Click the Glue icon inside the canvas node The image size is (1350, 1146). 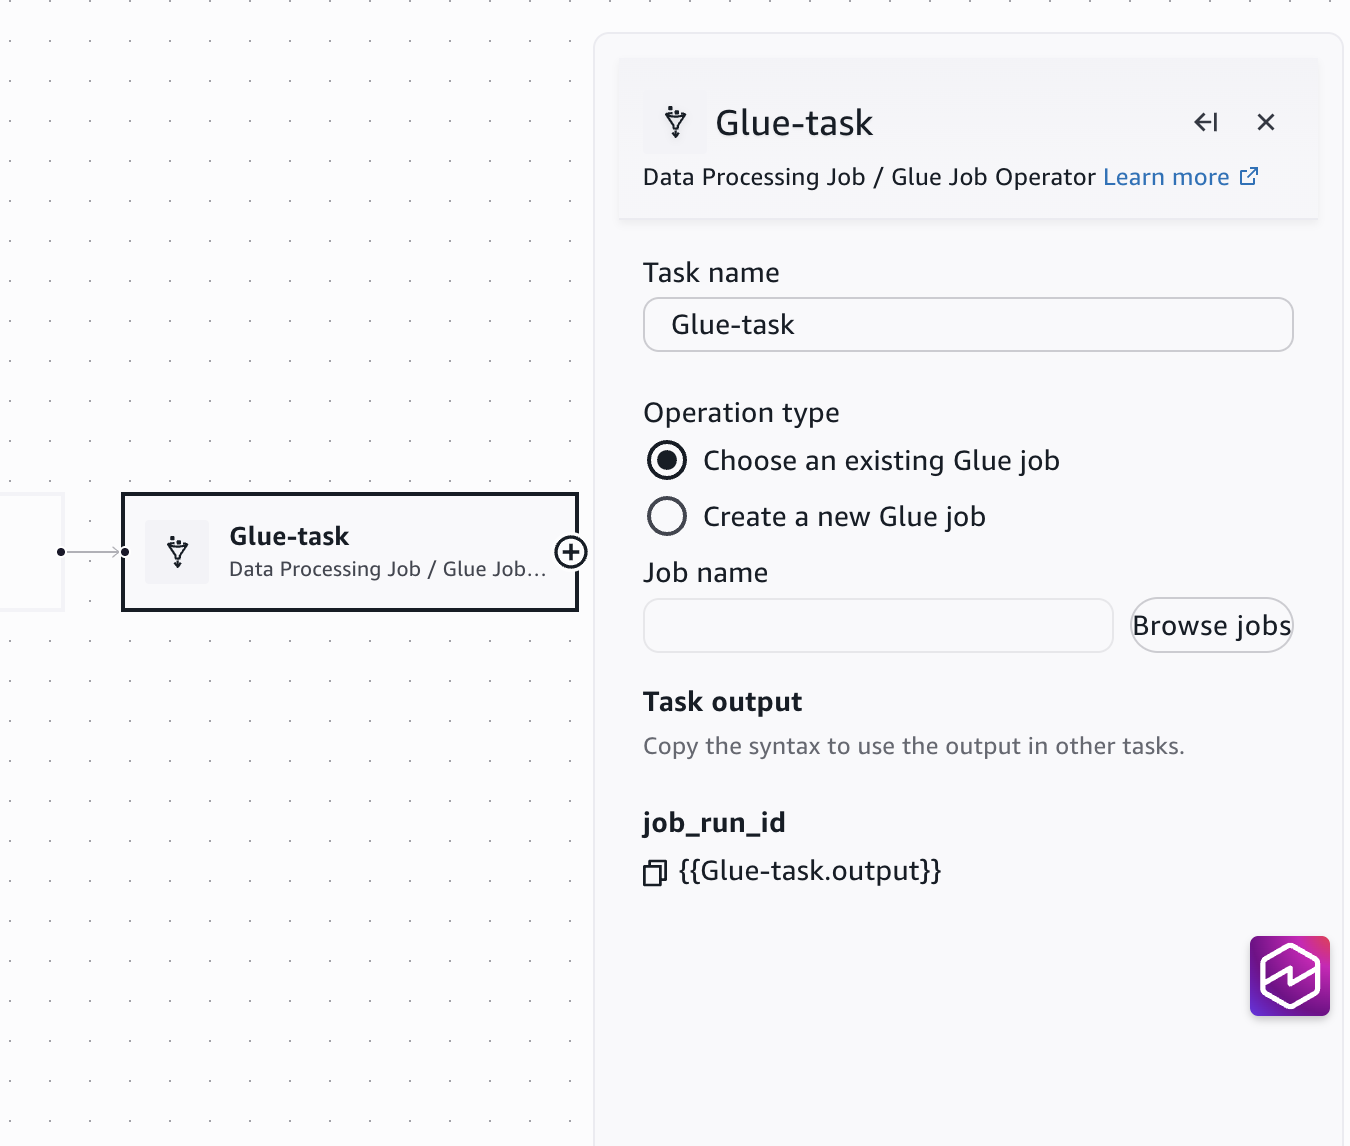(177, 552)
